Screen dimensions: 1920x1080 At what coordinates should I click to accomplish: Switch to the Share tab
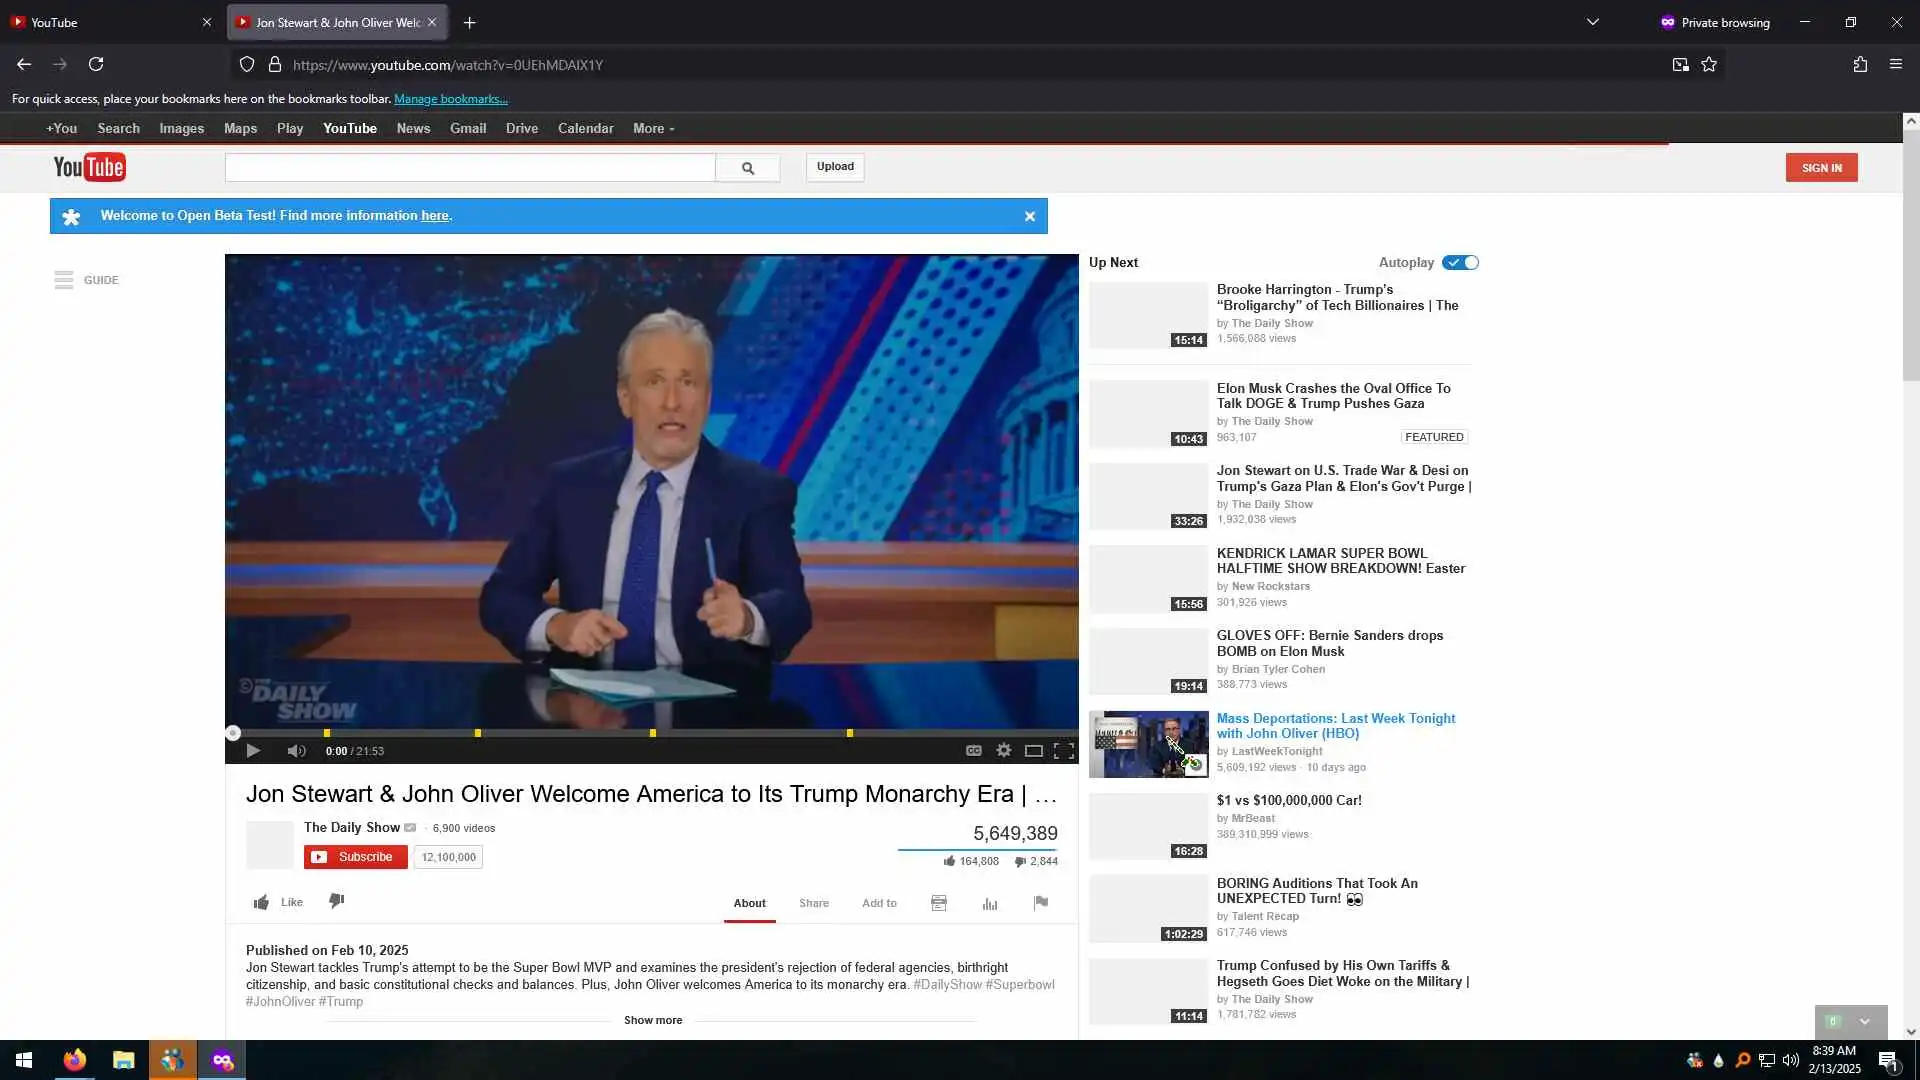pos(813,903)
